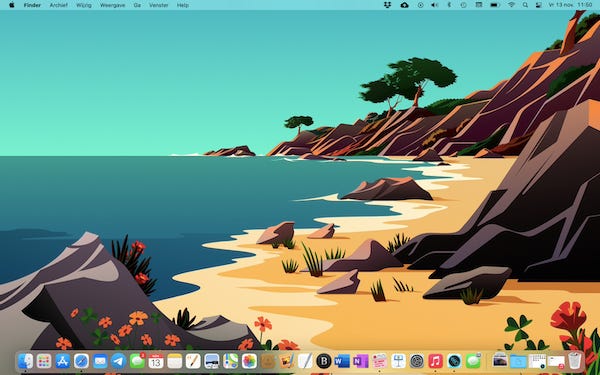Open the Weergave menu
600x375 pixels.
pyautogui.click(x=112, y=5)
